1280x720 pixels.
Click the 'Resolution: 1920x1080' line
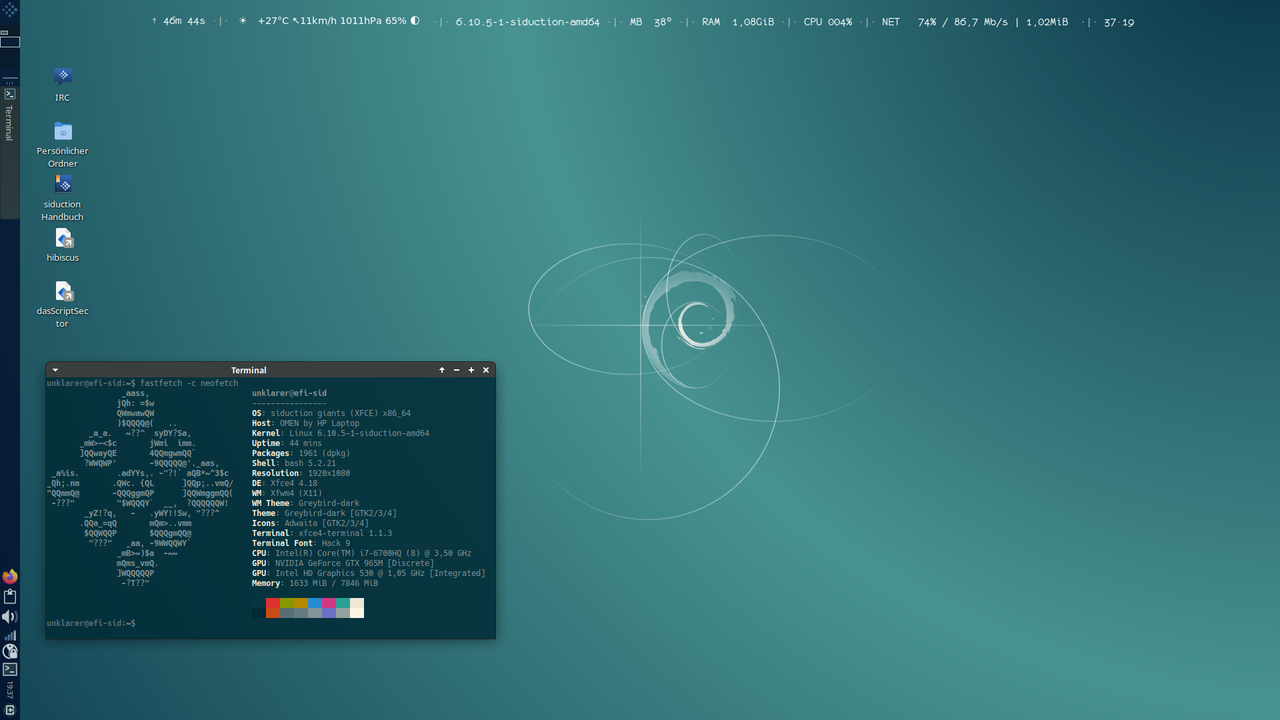tap(301, 473)
